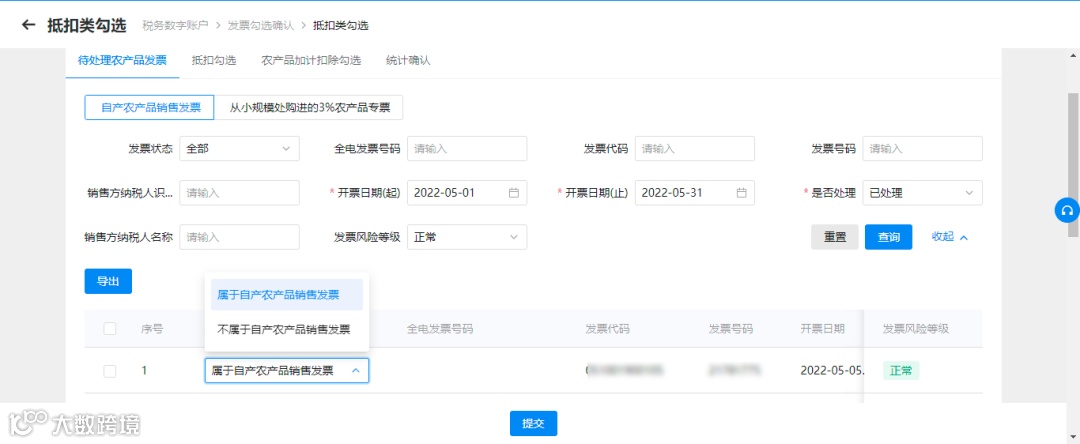Click the 正常 risk tag in row 1
Screen dimensions: 1080x444
901,371
